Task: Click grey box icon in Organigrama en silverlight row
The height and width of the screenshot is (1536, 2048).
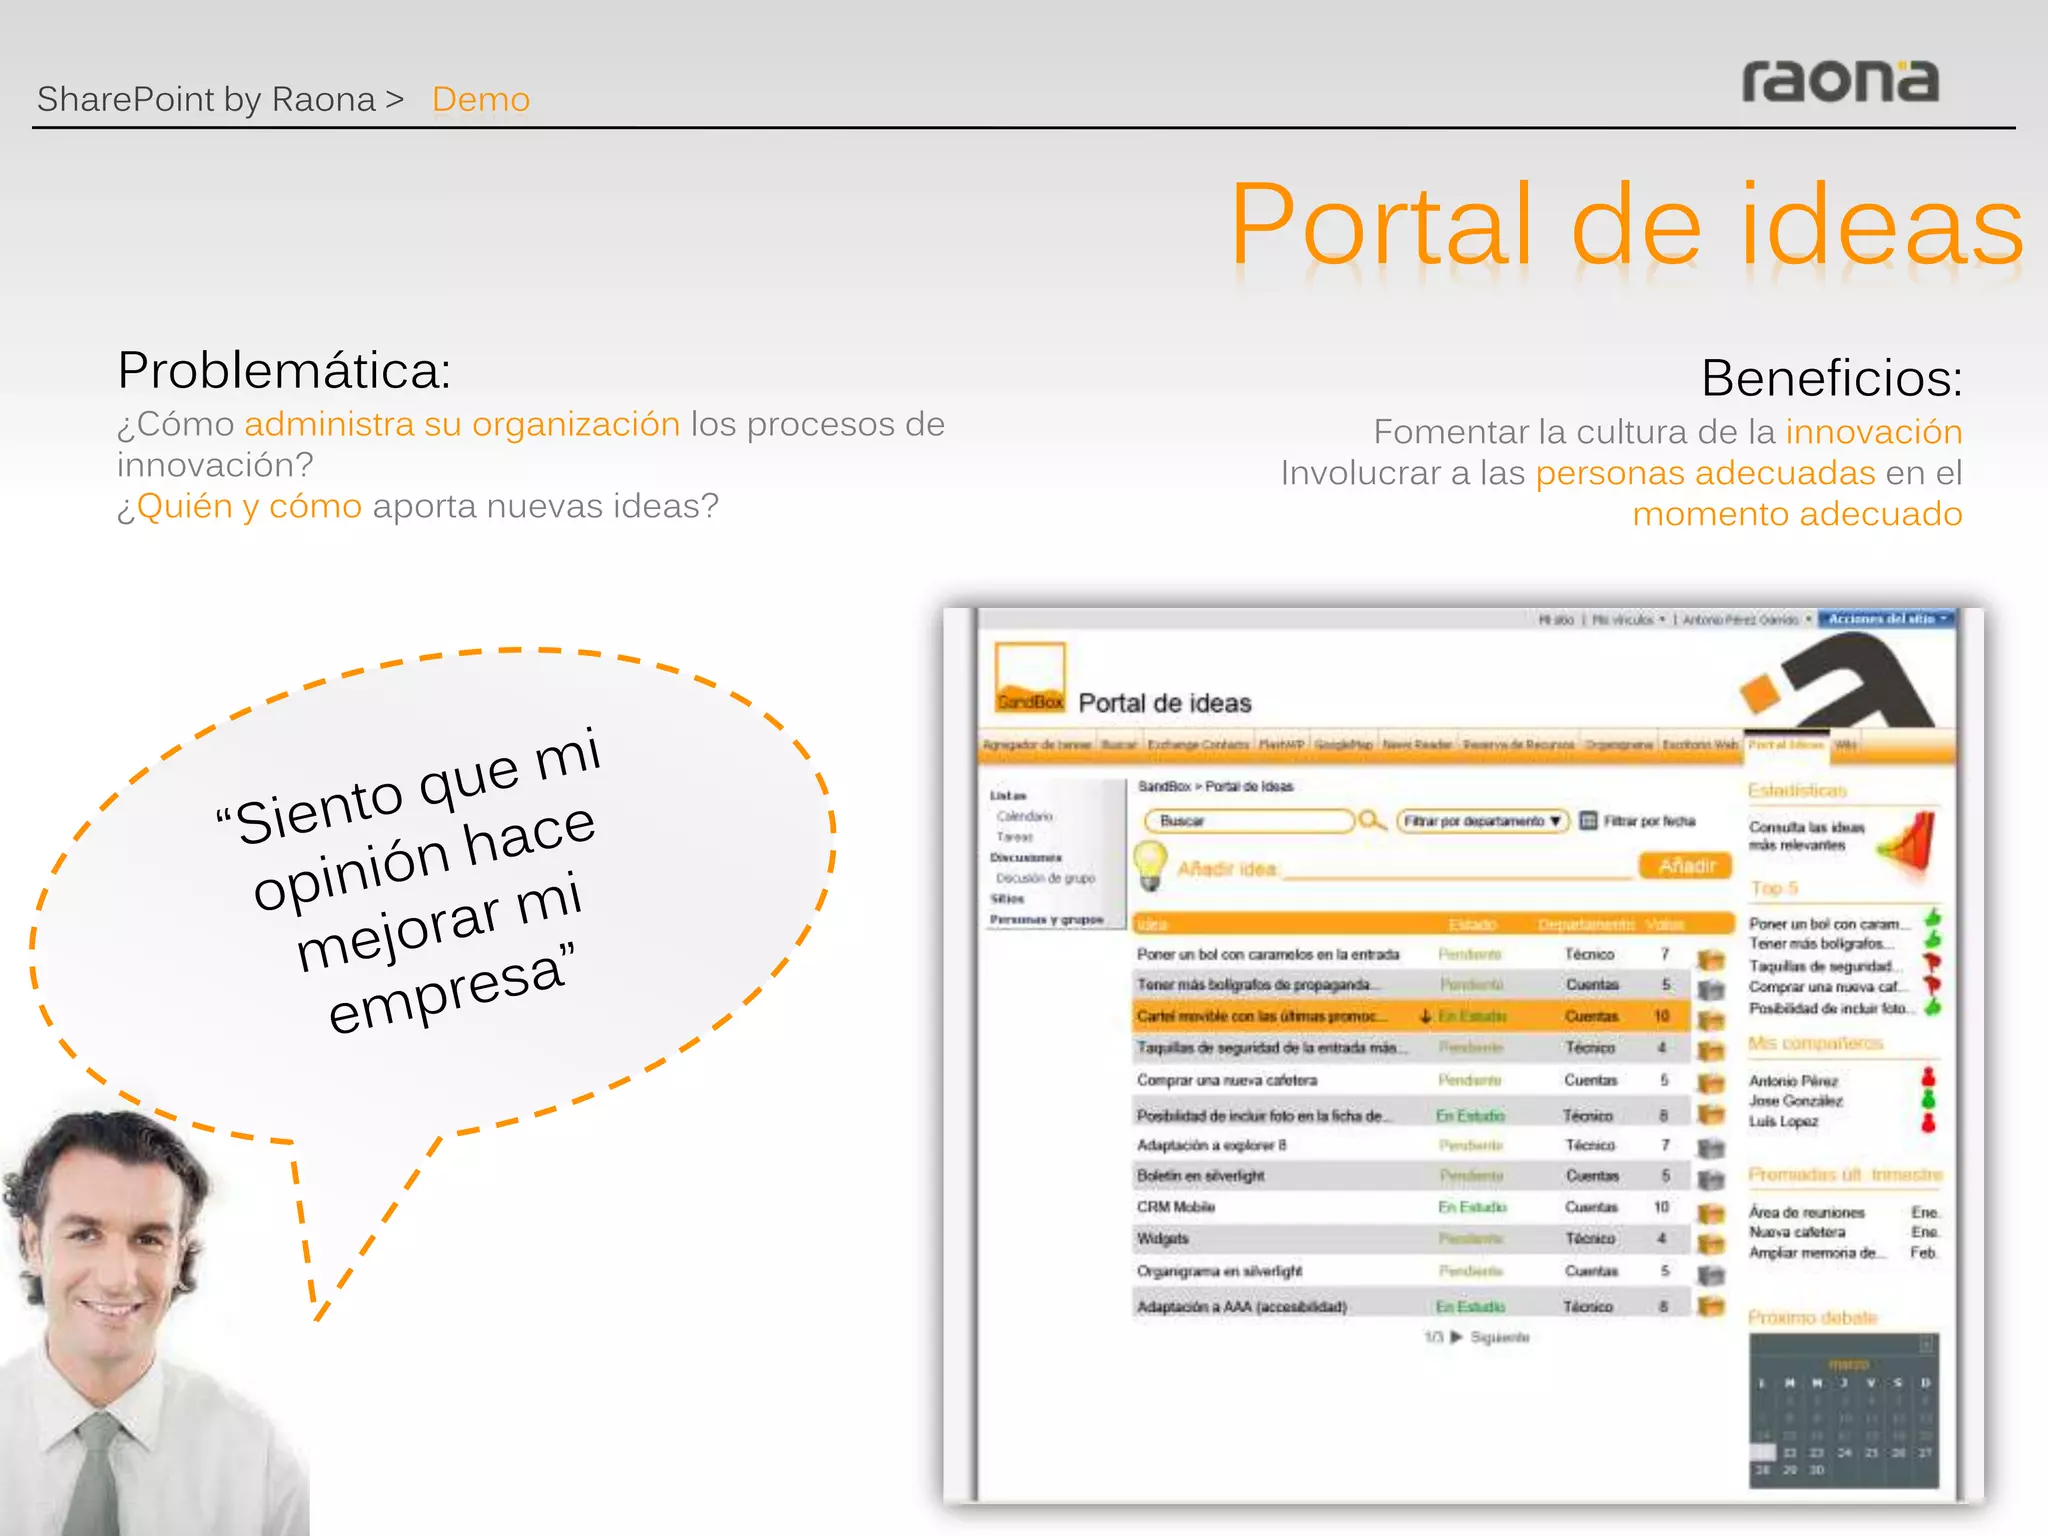Action: click(1711, 1275)
